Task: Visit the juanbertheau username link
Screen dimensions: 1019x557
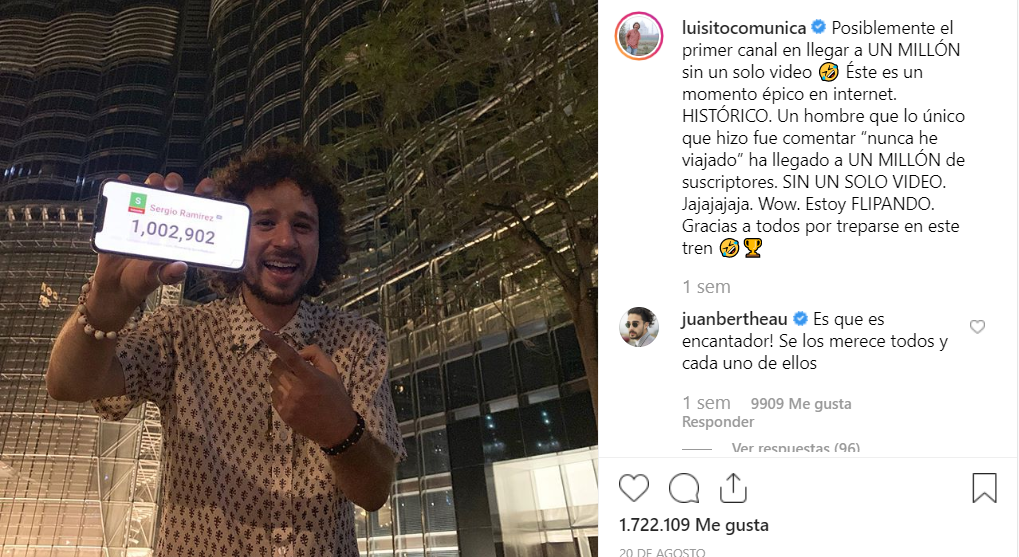Action: click(734, 319)
